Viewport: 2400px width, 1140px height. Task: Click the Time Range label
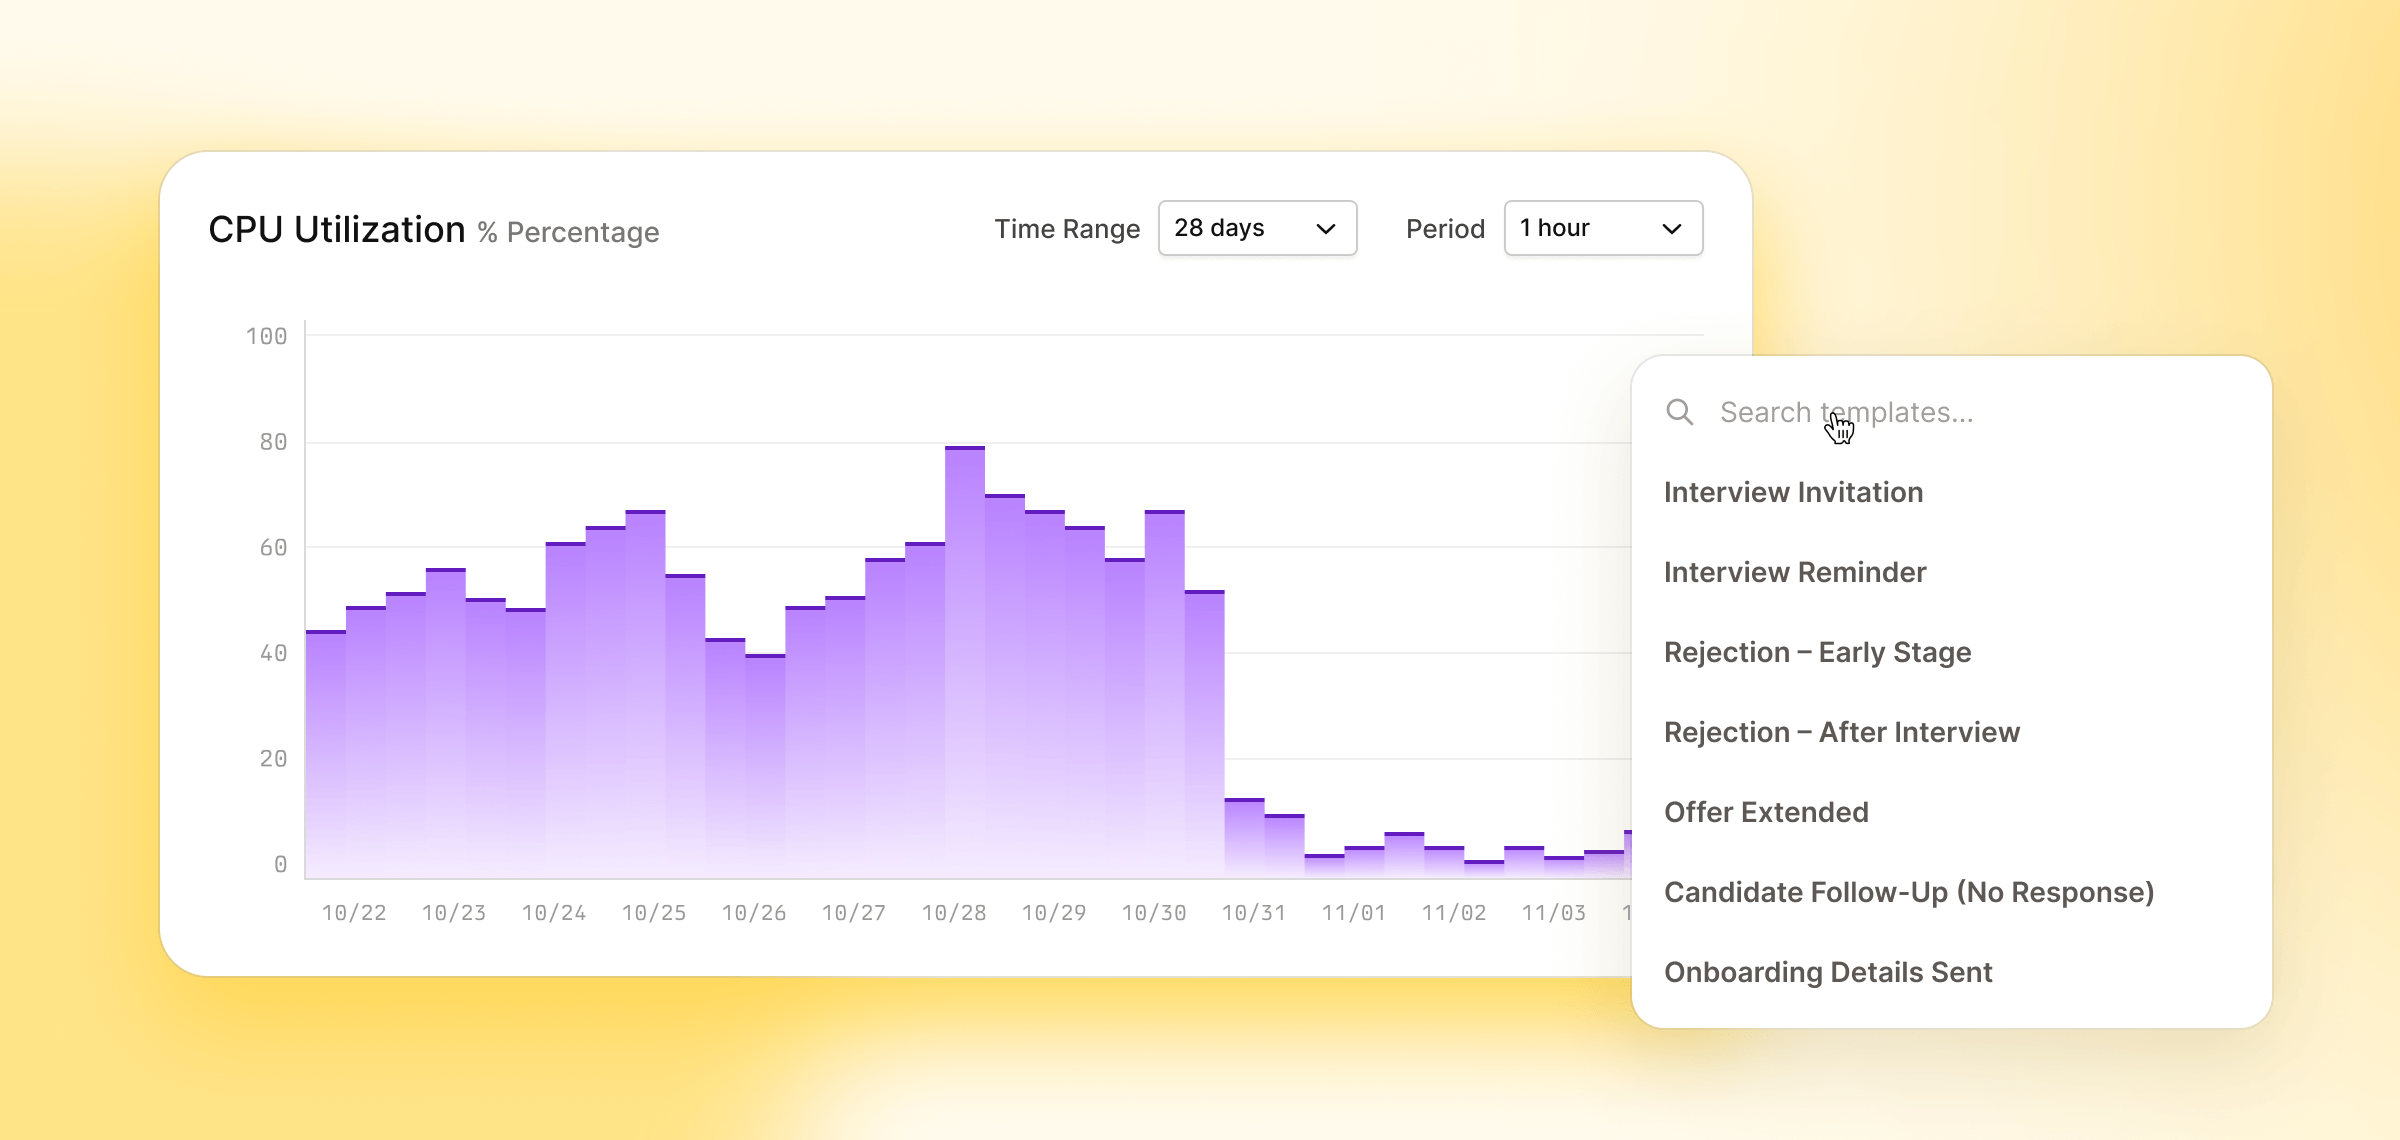tap(1067, 229)
